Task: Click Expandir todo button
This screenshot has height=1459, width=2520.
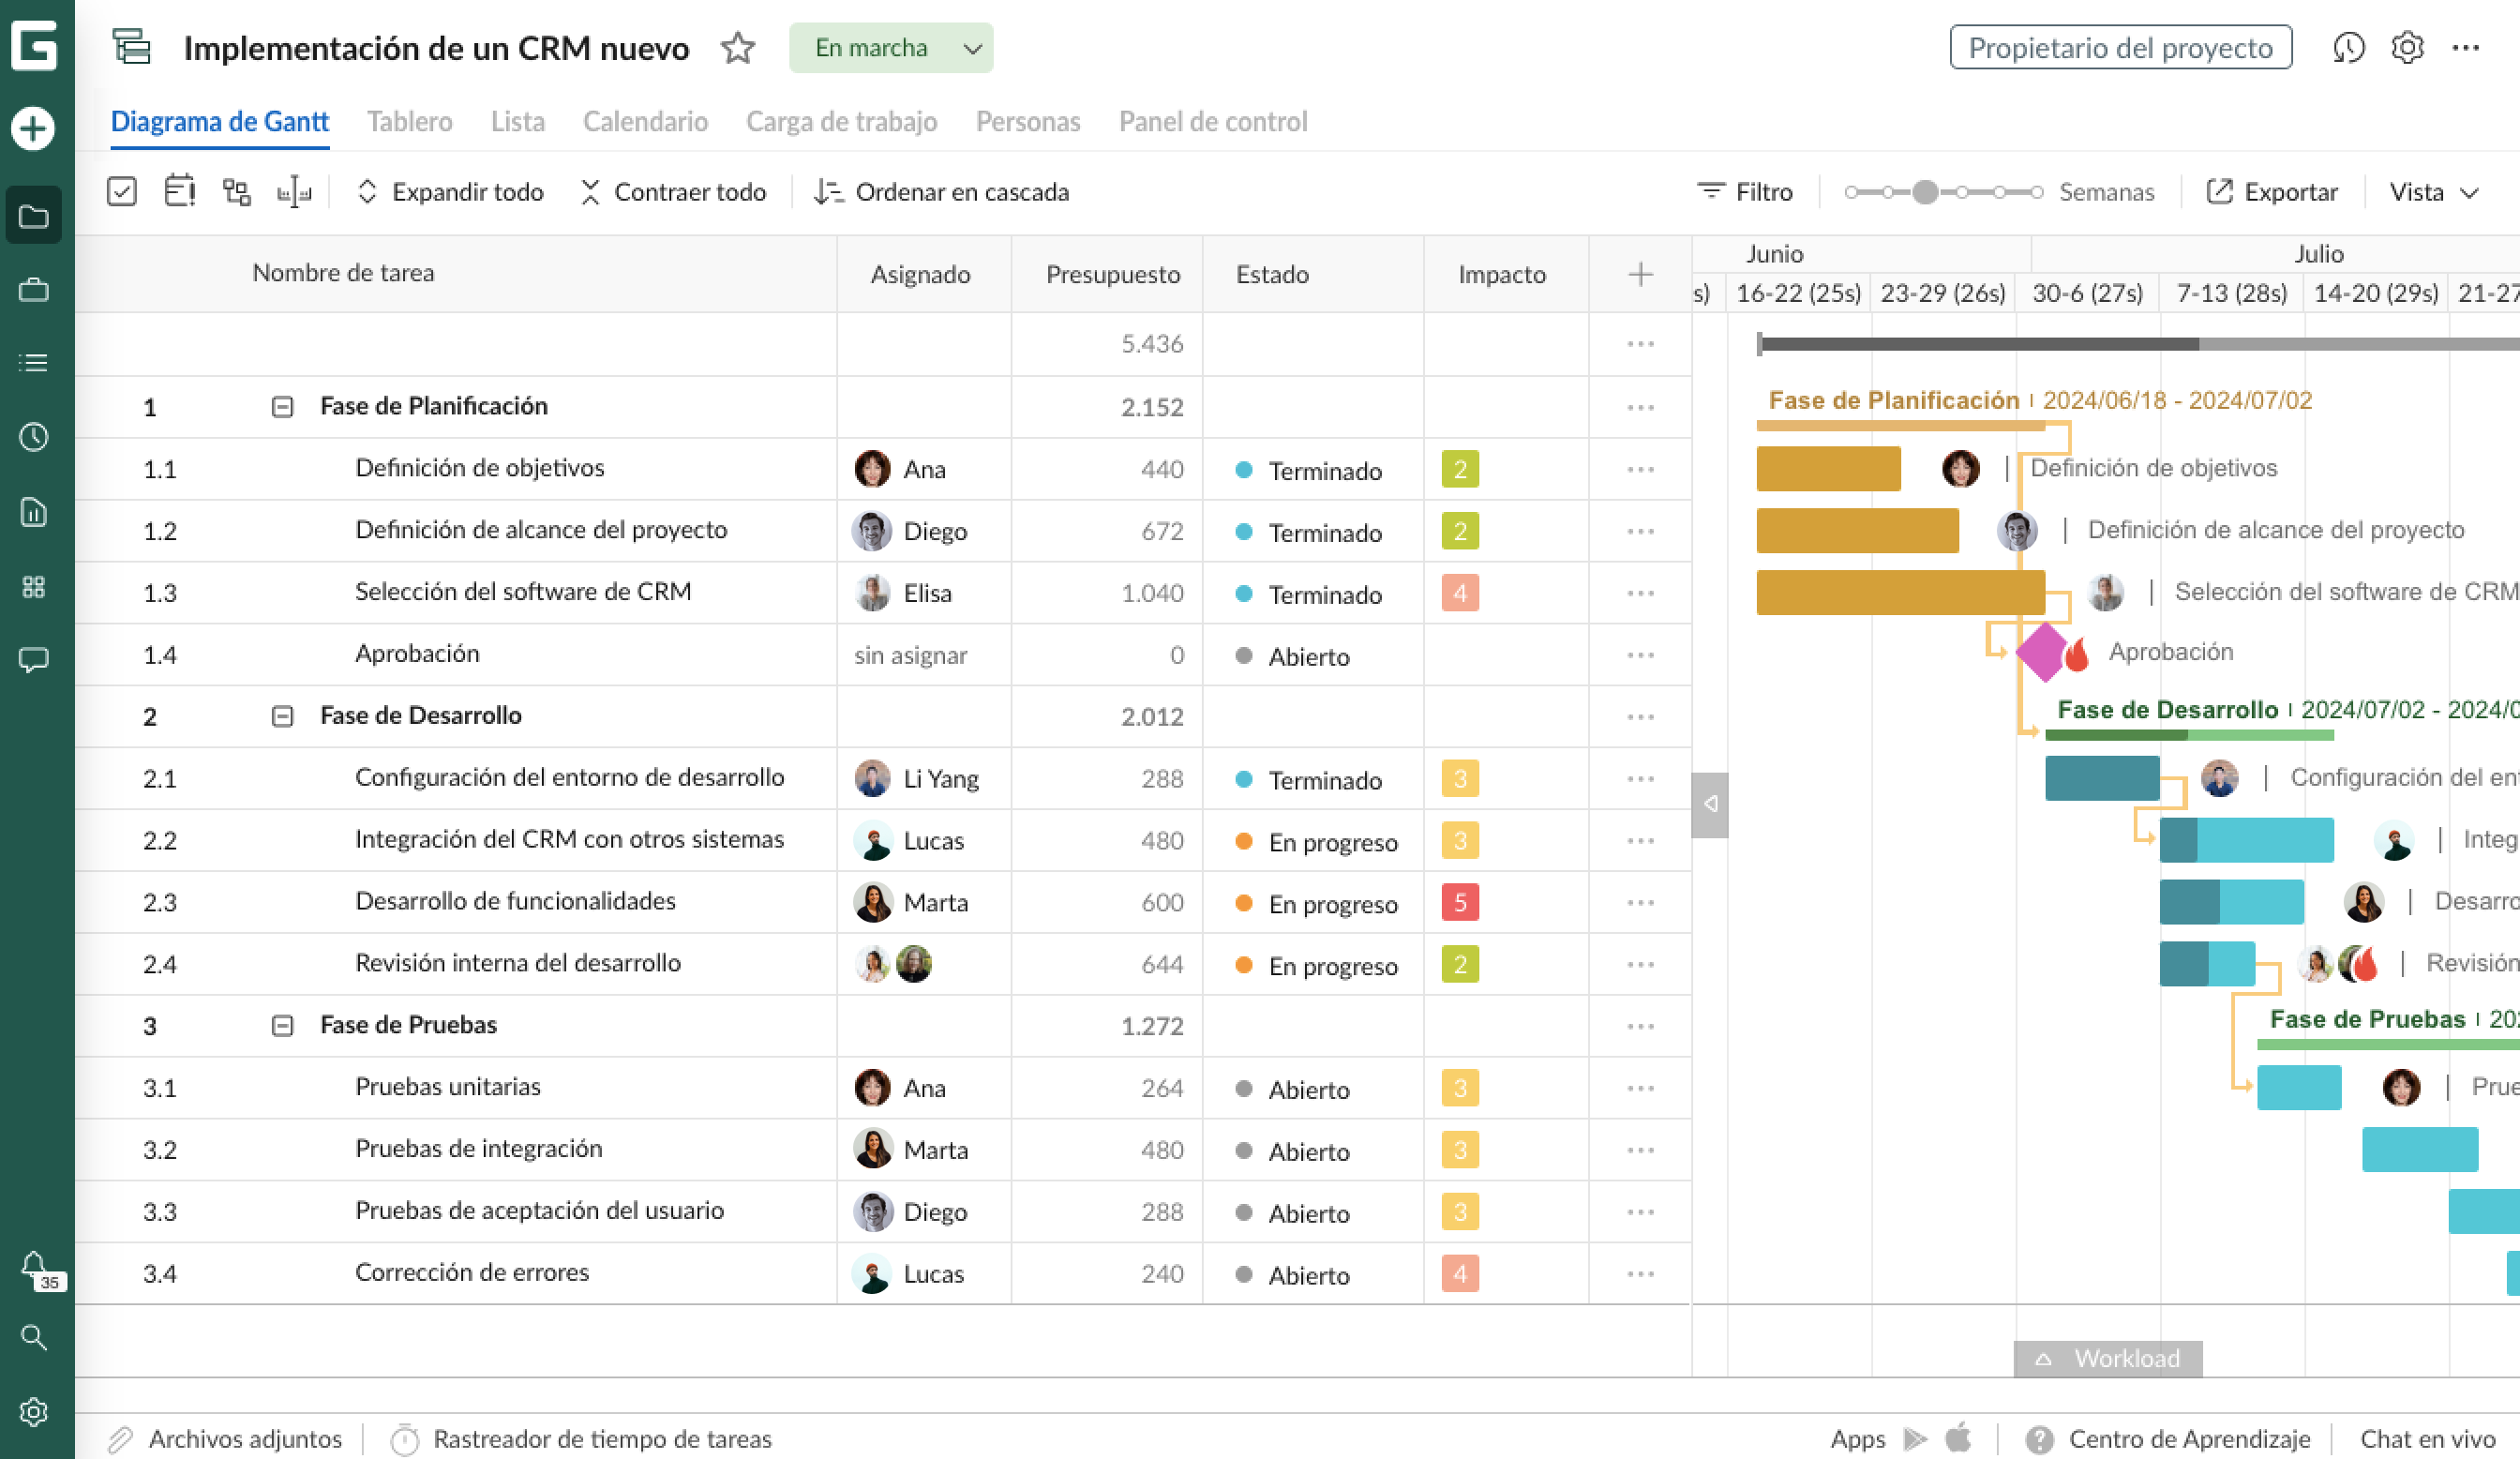Action: point(450,191)
